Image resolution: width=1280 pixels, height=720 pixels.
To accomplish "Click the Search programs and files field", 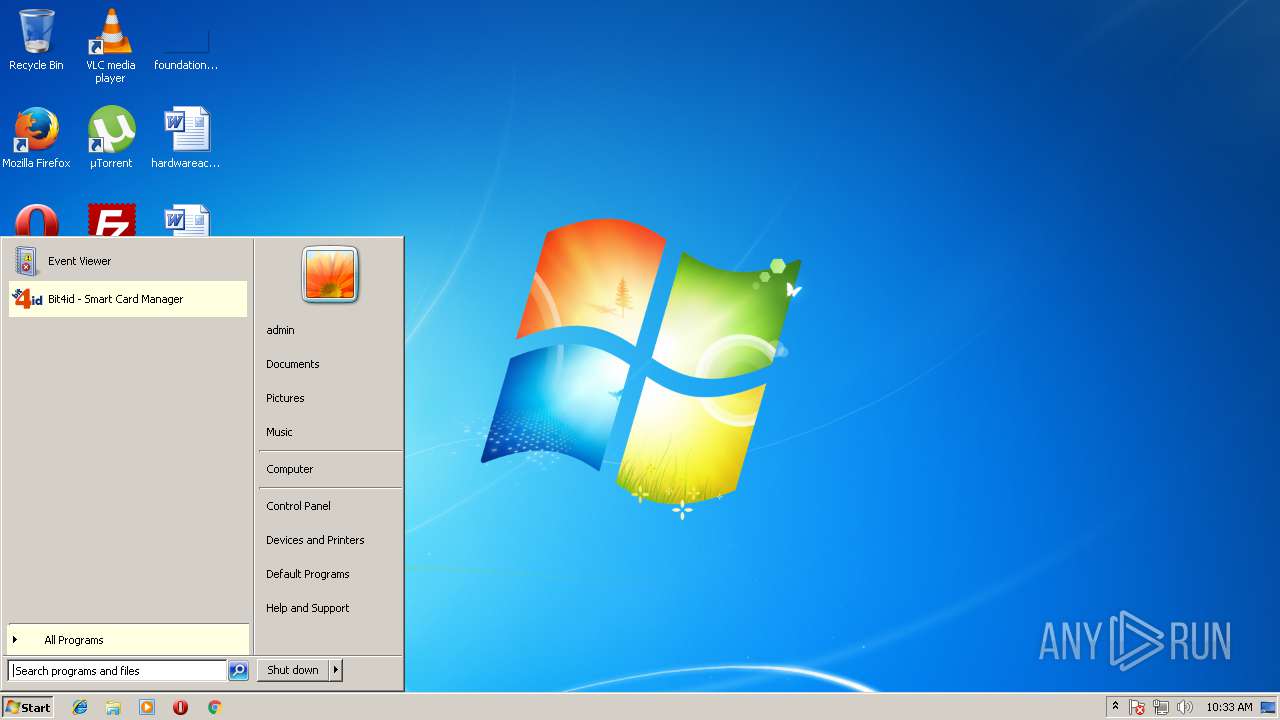I will point(117,671).
